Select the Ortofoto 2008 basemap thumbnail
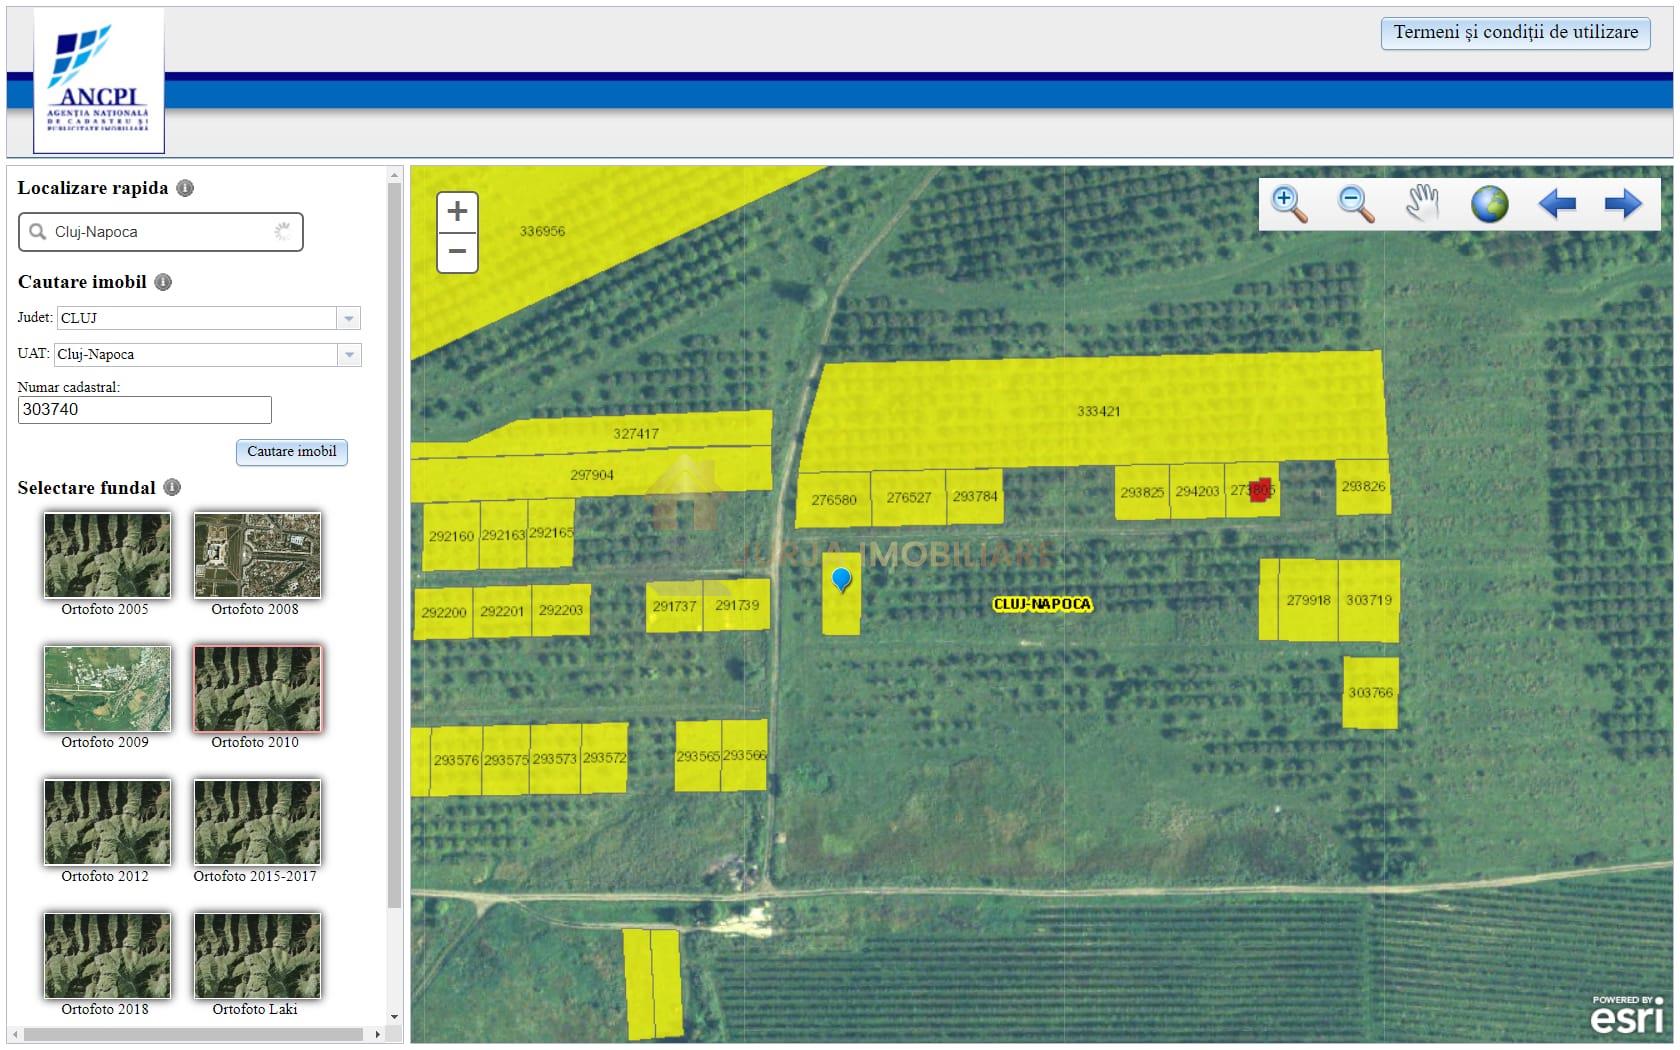 tap(257, 556)
